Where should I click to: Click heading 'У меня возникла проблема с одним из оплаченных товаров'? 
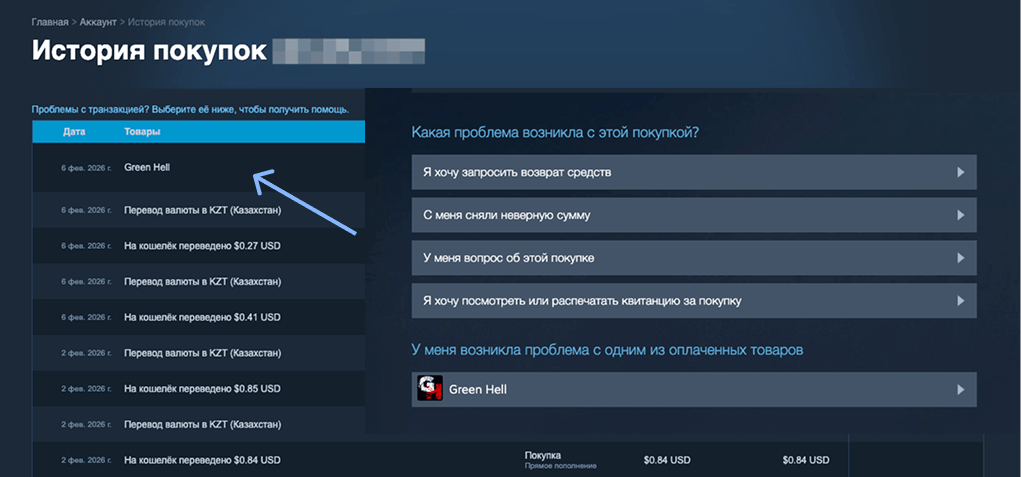pyautogui.click(x=608, y=350)
